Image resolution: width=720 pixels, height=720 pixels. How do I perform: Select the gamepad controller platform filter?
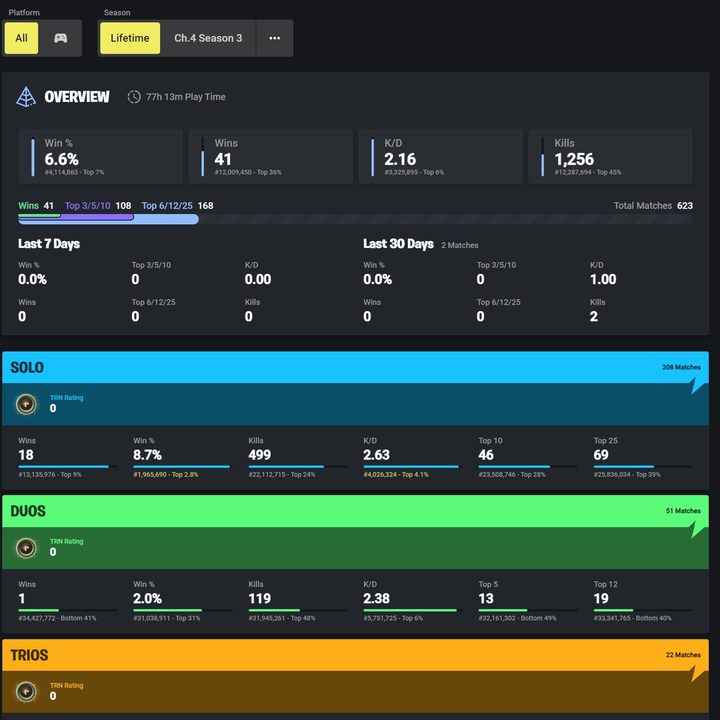coord(60,38)
